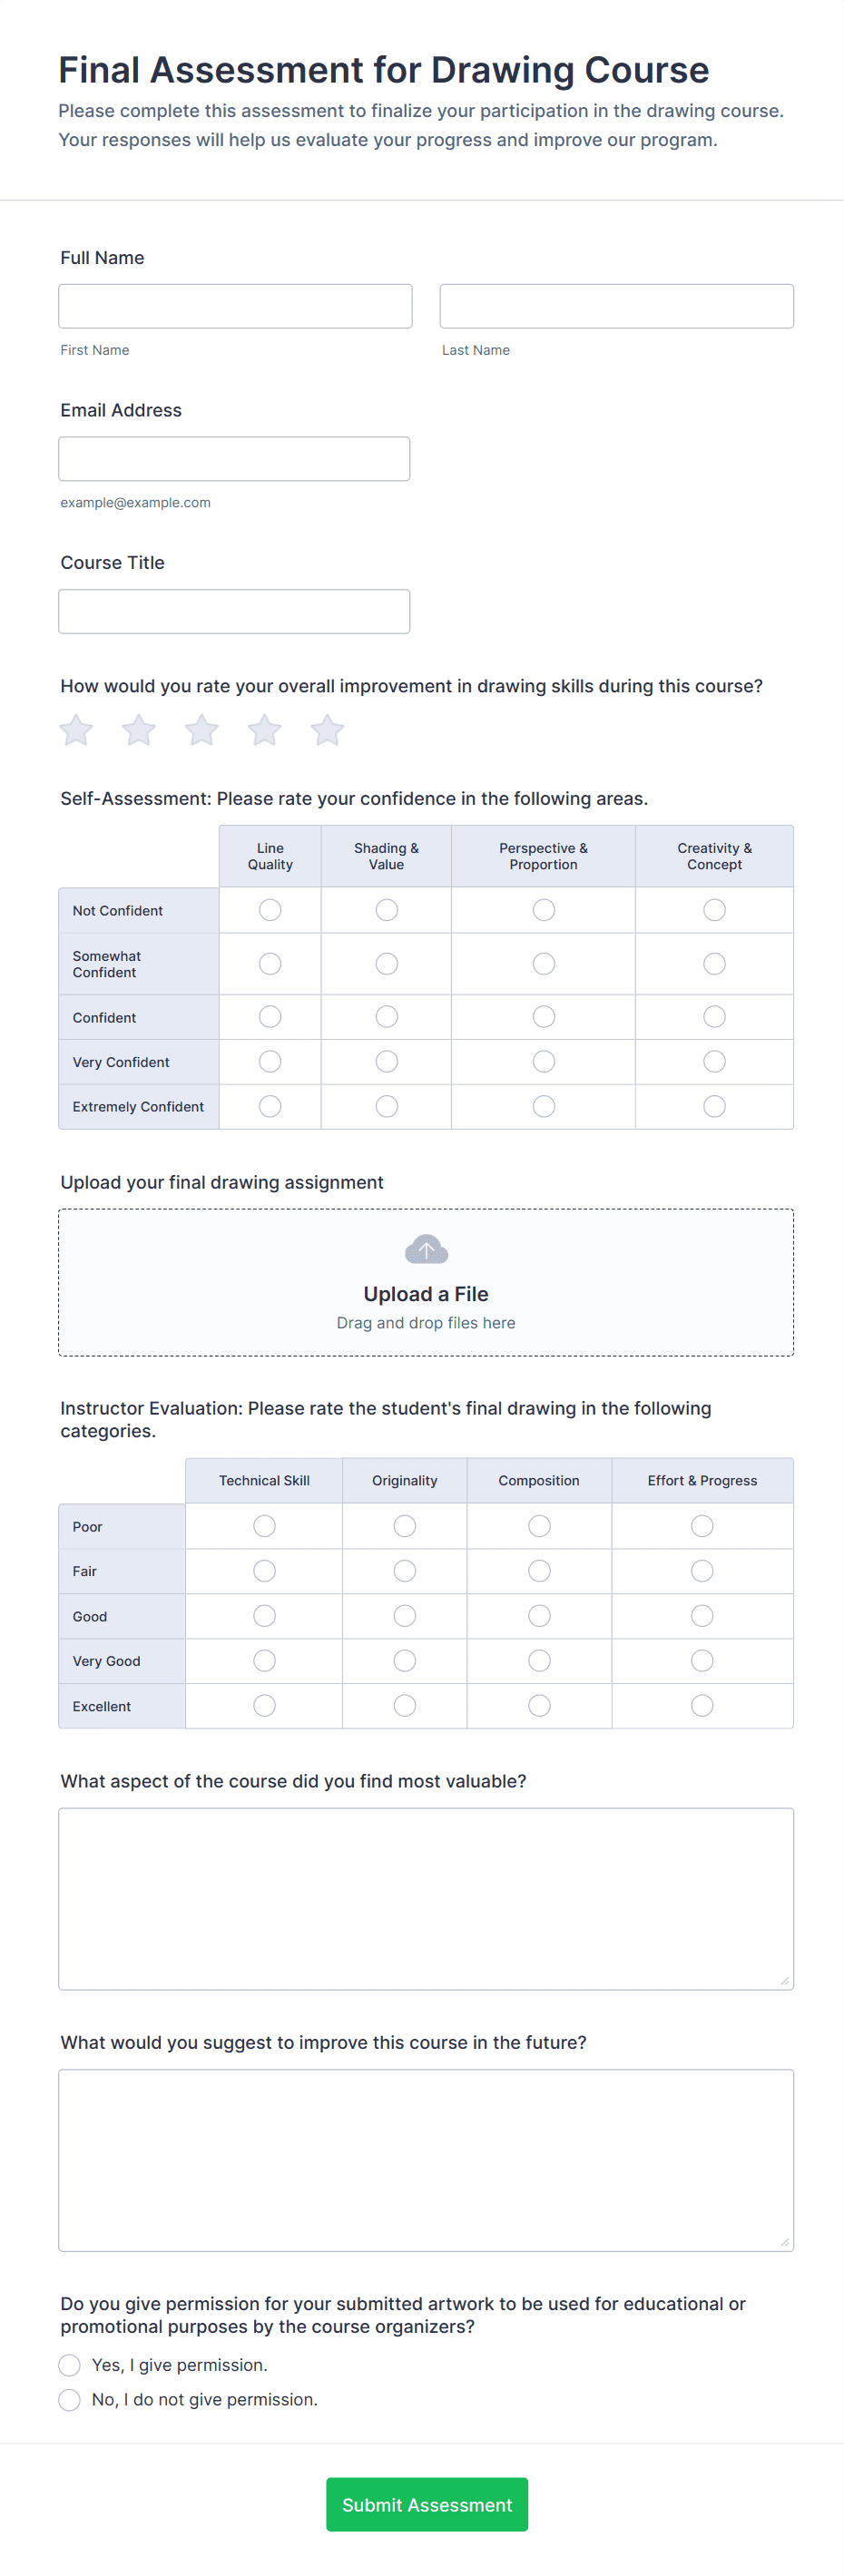Screen dimensions: 844x2576
Task: Choose "Extremely Confident" for Creativity & Concept
Action: [x=713, y=1106]
